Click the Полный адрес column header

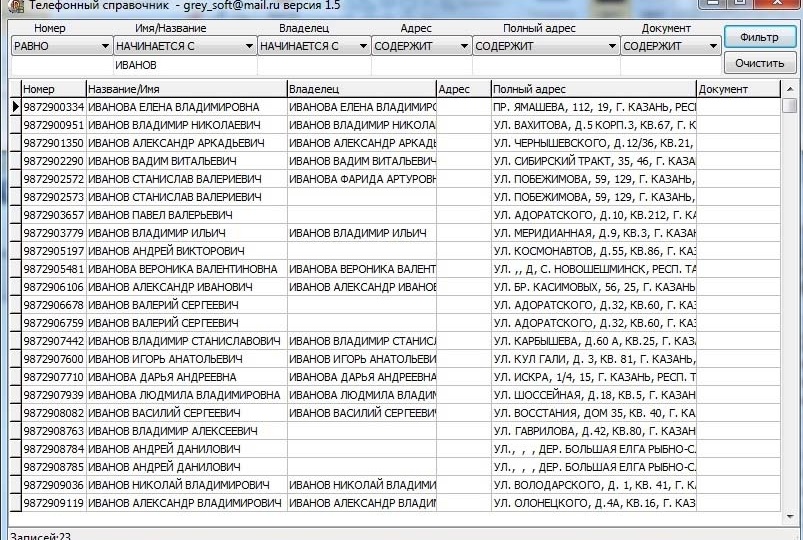[594, 89]
